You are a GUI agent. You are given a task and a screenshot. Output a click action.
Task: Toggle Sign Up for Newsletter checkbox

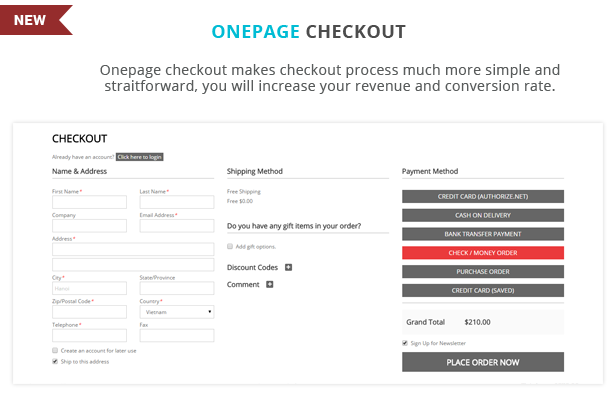click(x=405, y=343)
